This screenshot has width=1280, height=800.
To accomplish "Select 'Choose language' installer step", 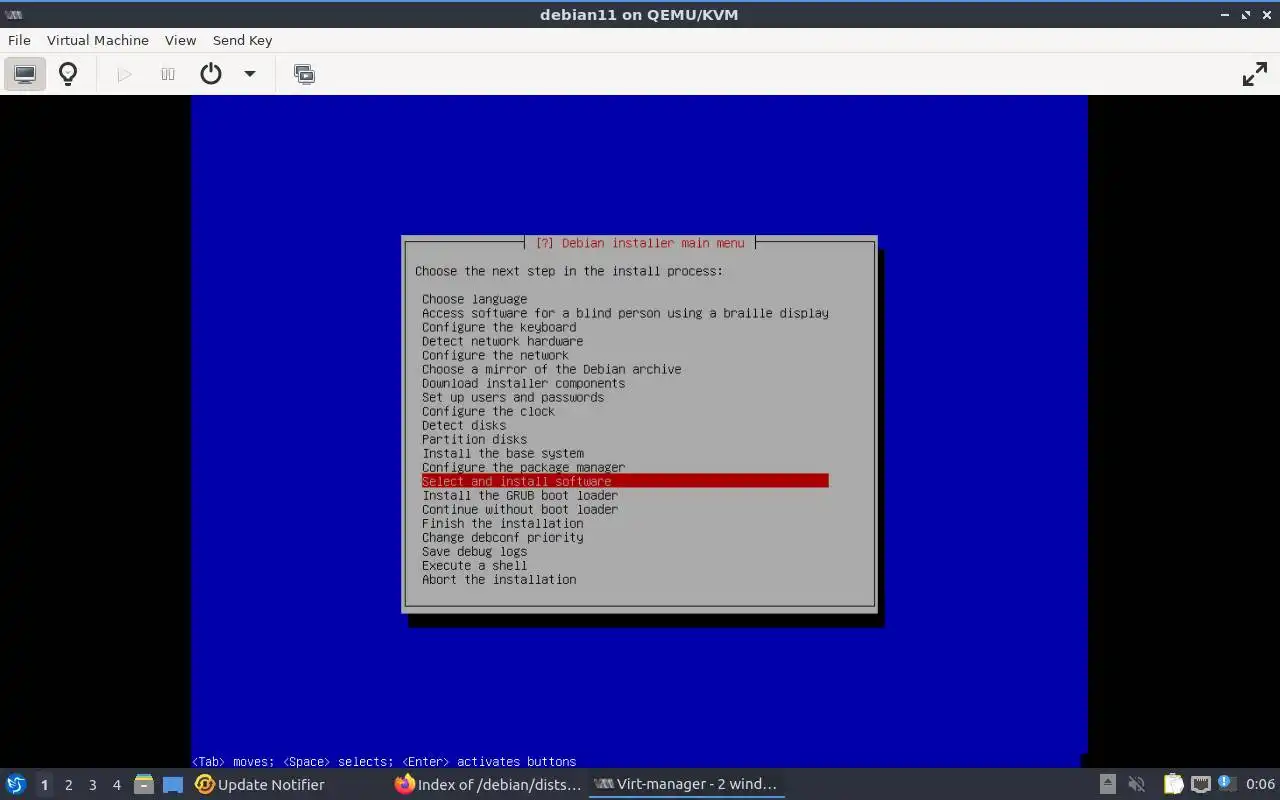I will click(474, 299).
